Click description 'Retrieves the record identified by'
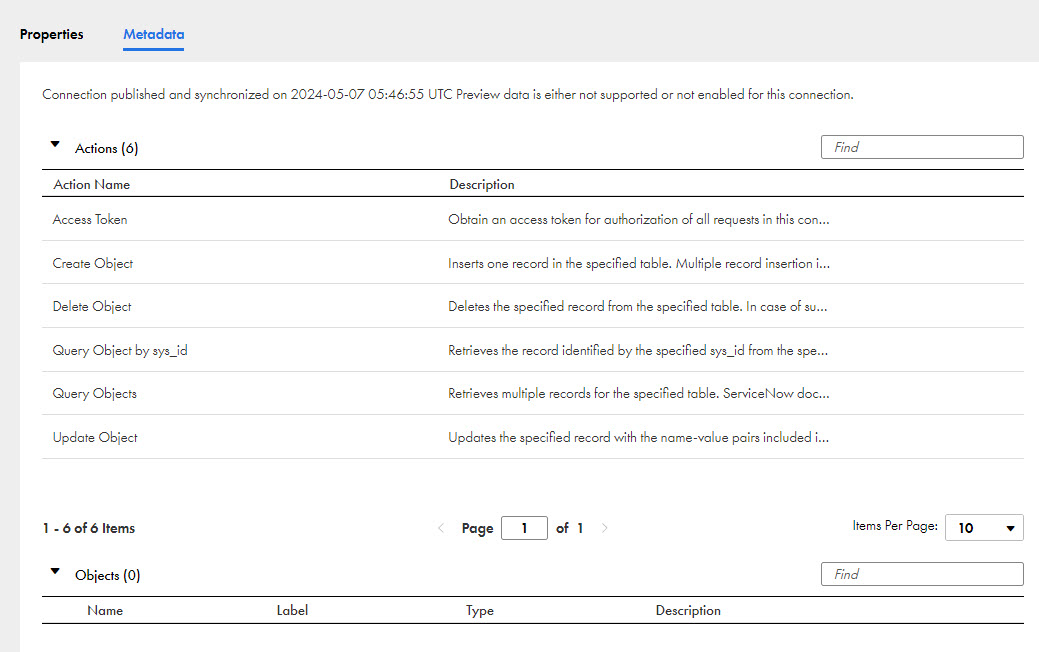Viewport: 1039px width, 652px height. point(638,350)
